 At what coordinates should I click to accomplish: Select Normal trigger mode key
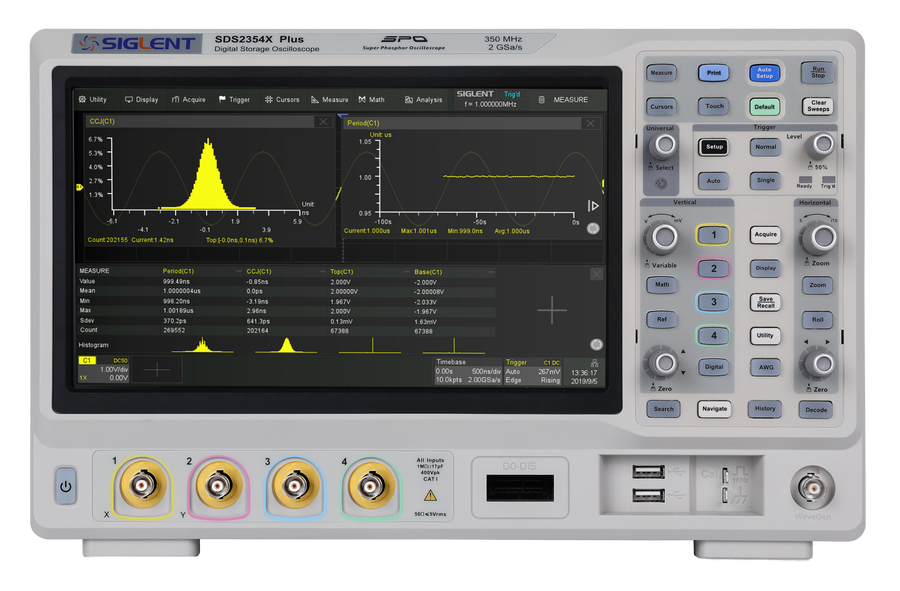coord(765,147)
